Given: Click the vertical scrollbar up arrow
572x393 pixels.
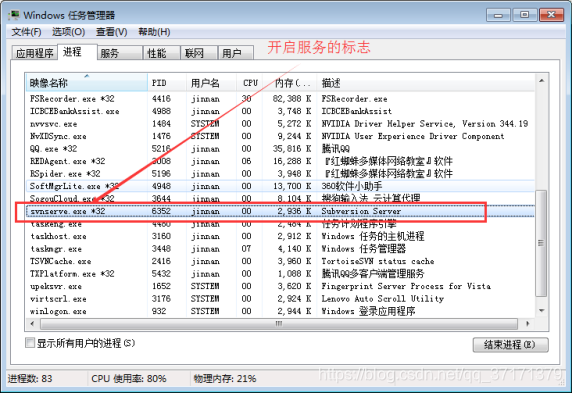Looking at the screenshot, I should [x=542, y=80].
